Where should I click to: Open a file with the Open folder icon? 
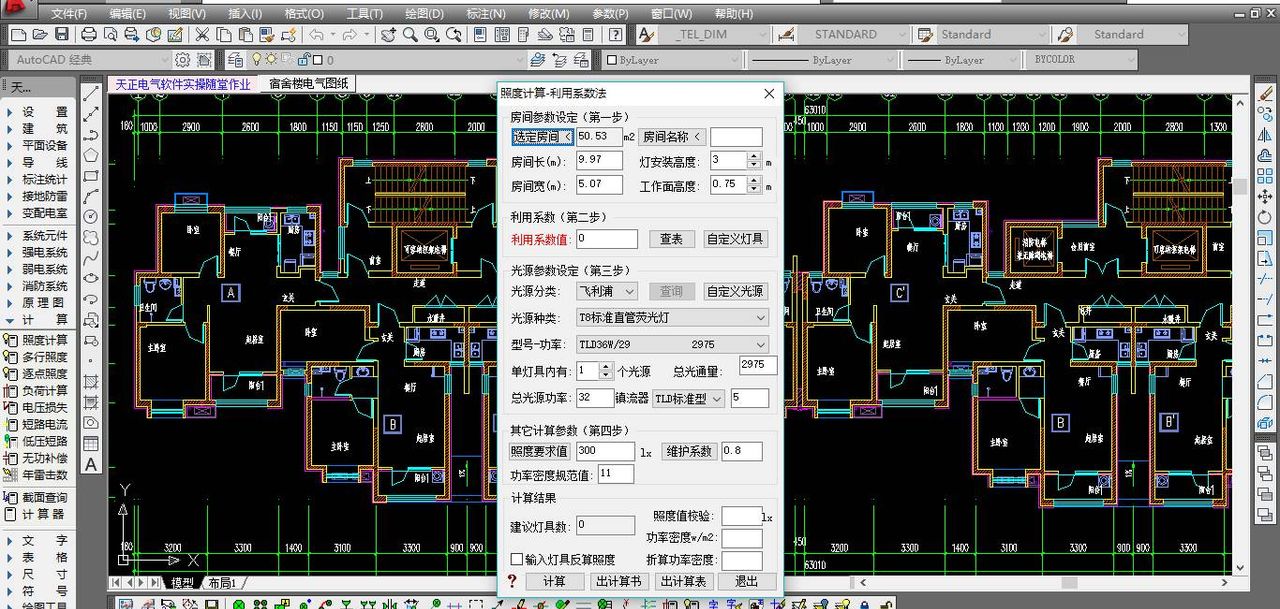click(41, 34)
